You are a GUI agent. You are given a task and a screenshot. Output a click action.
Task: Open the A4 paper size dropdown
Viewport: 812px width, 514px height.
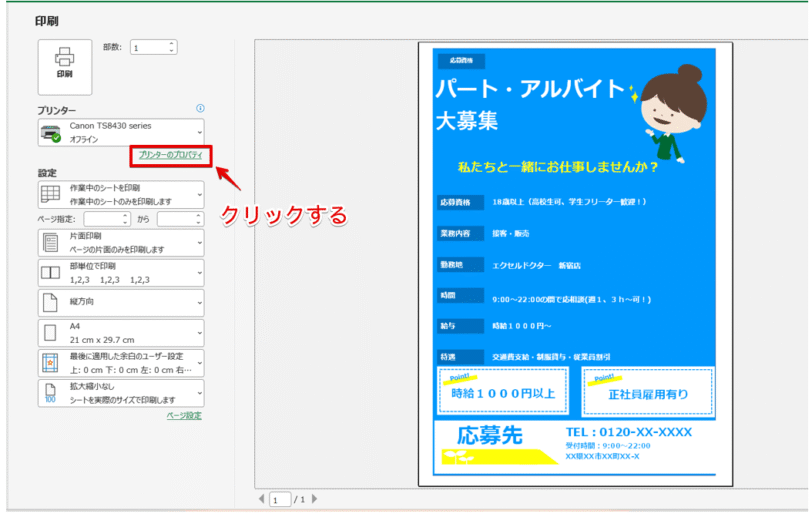(121, 333)
